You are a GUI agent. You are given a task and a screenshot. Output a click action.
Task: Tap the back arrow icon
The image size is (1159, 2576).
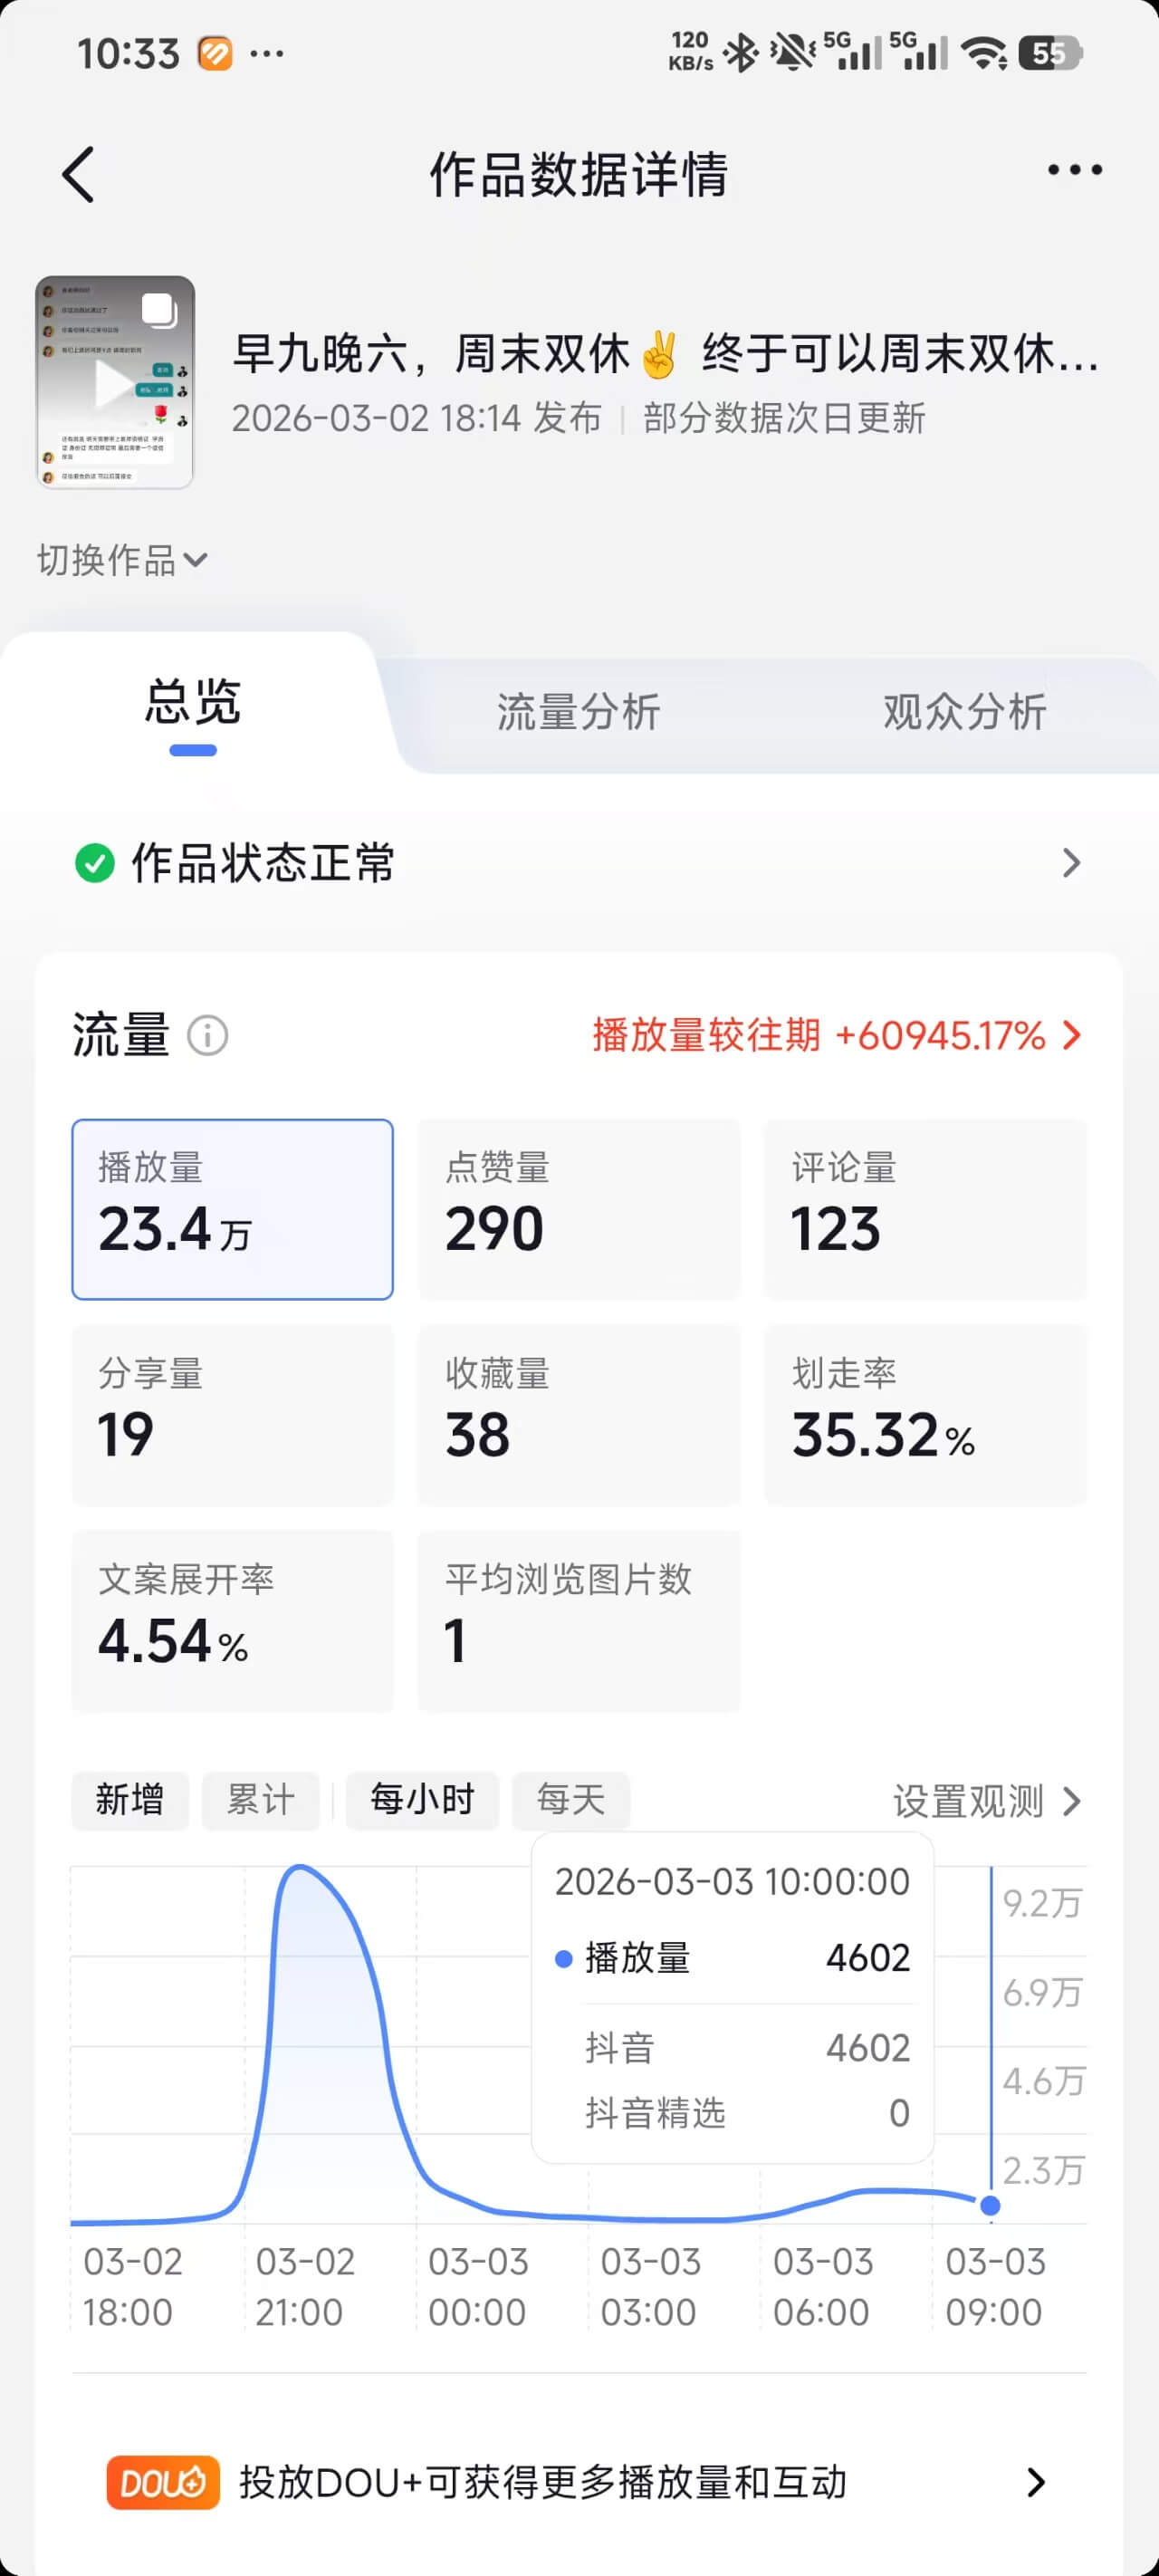click(78, 175)
